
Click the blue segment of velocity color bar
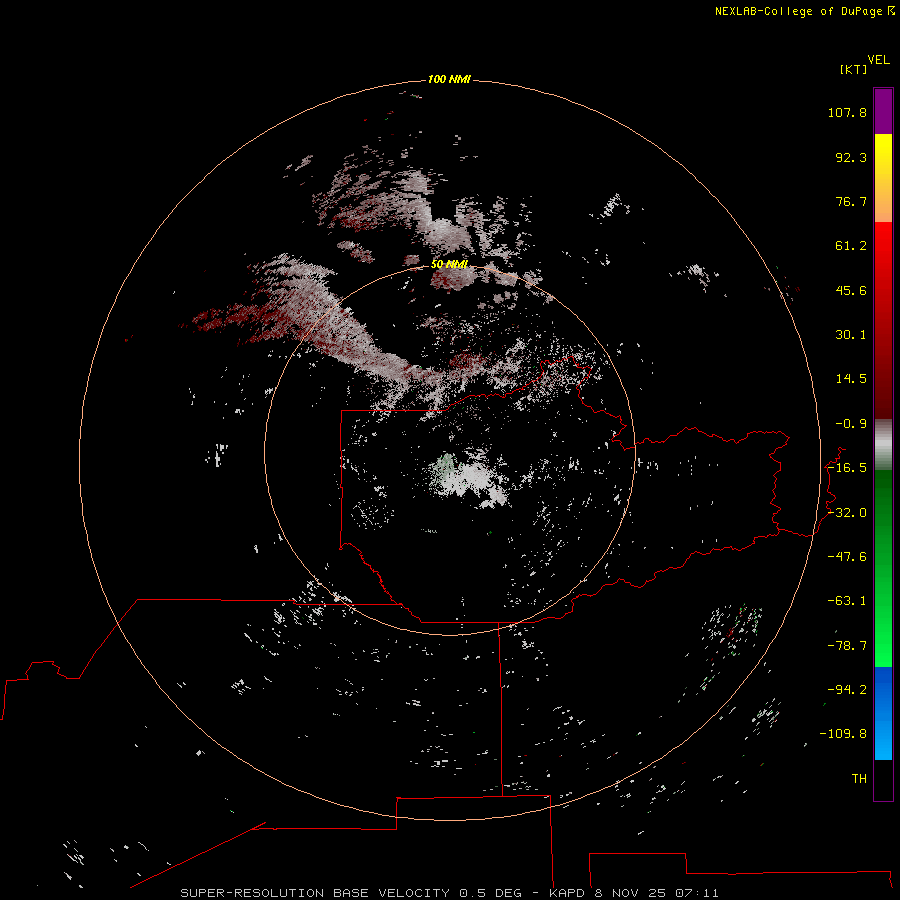click(883, 713)
